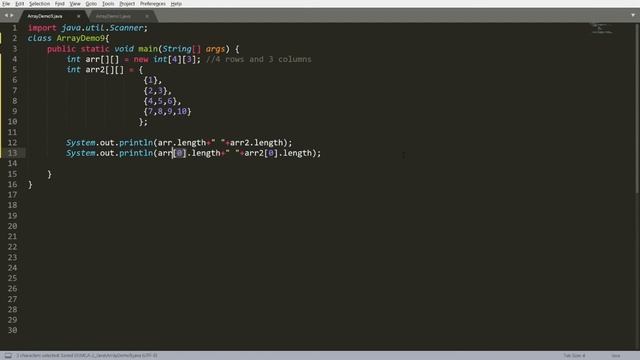640x360 pixels.
Task: Click 'println' on line 12
Action: point(136,142)
